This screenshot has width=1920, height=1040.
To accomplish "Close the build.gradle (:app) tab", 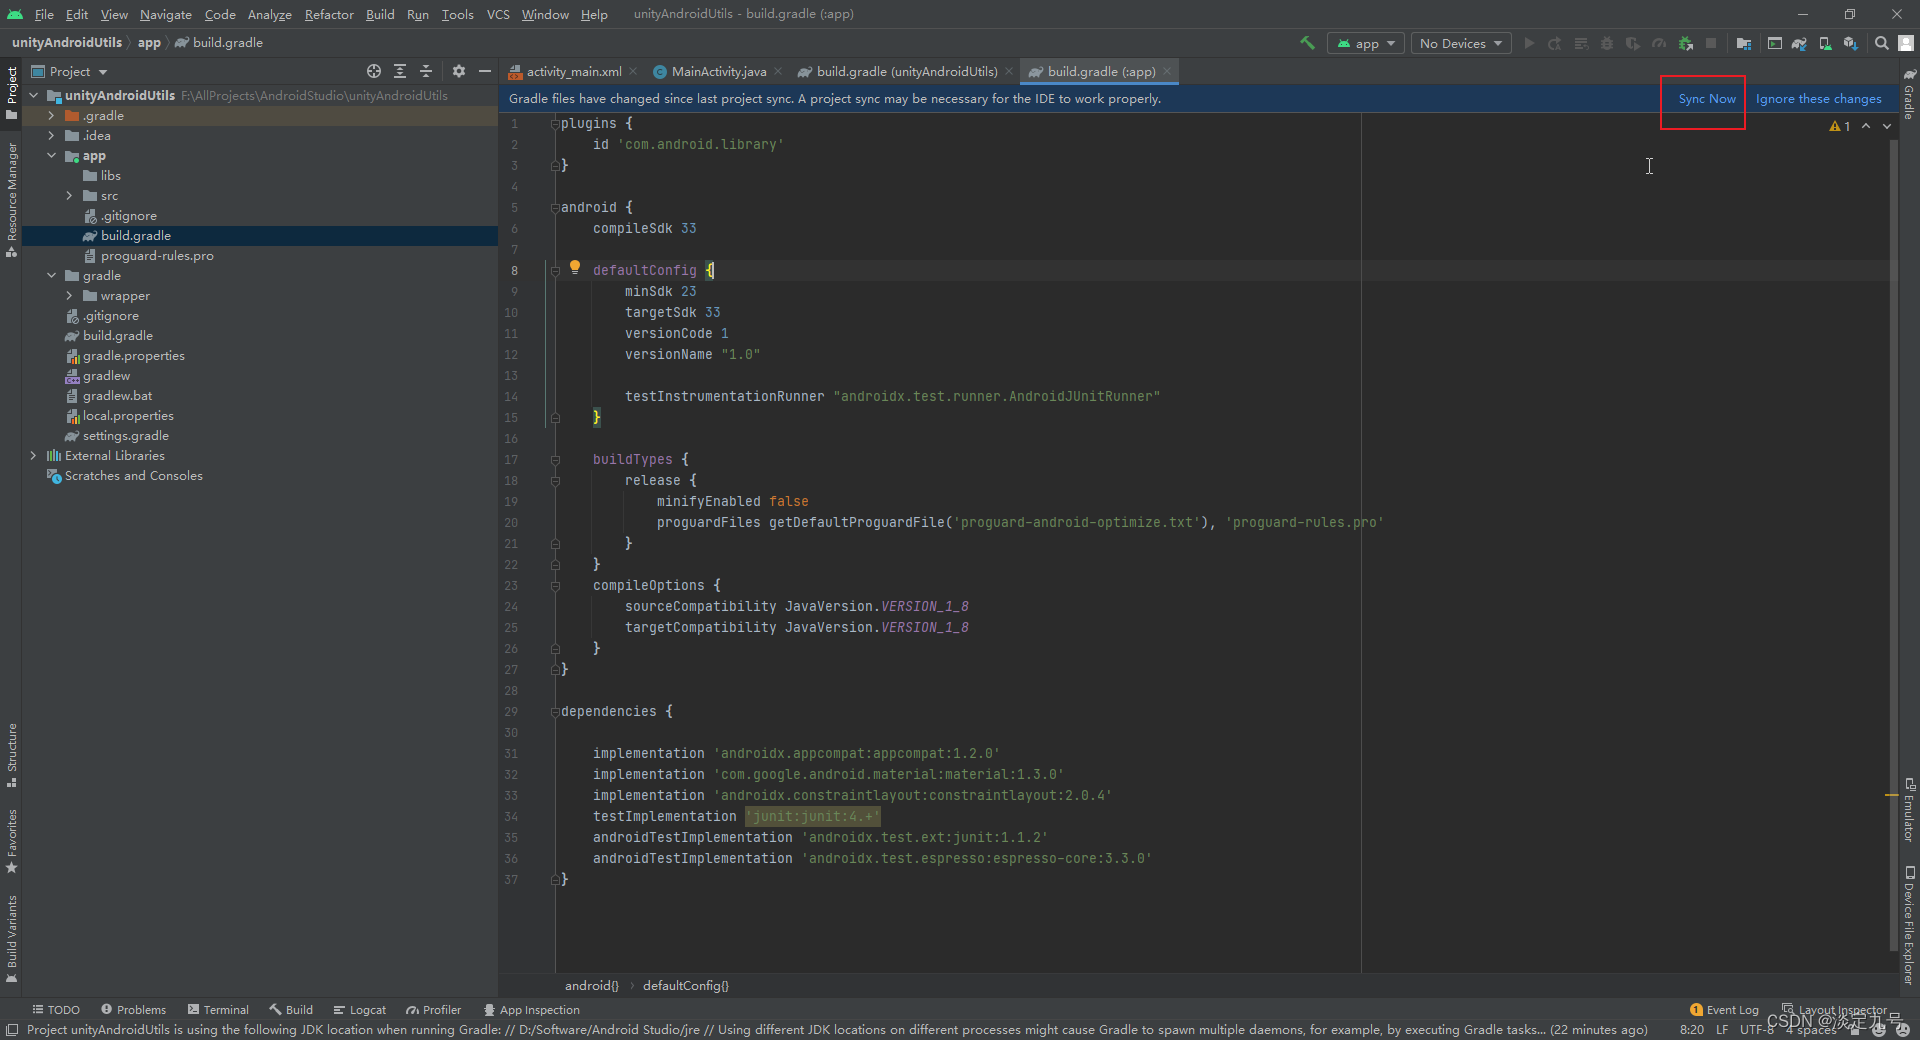I will pyautogui.click(x=1167, y=71).
